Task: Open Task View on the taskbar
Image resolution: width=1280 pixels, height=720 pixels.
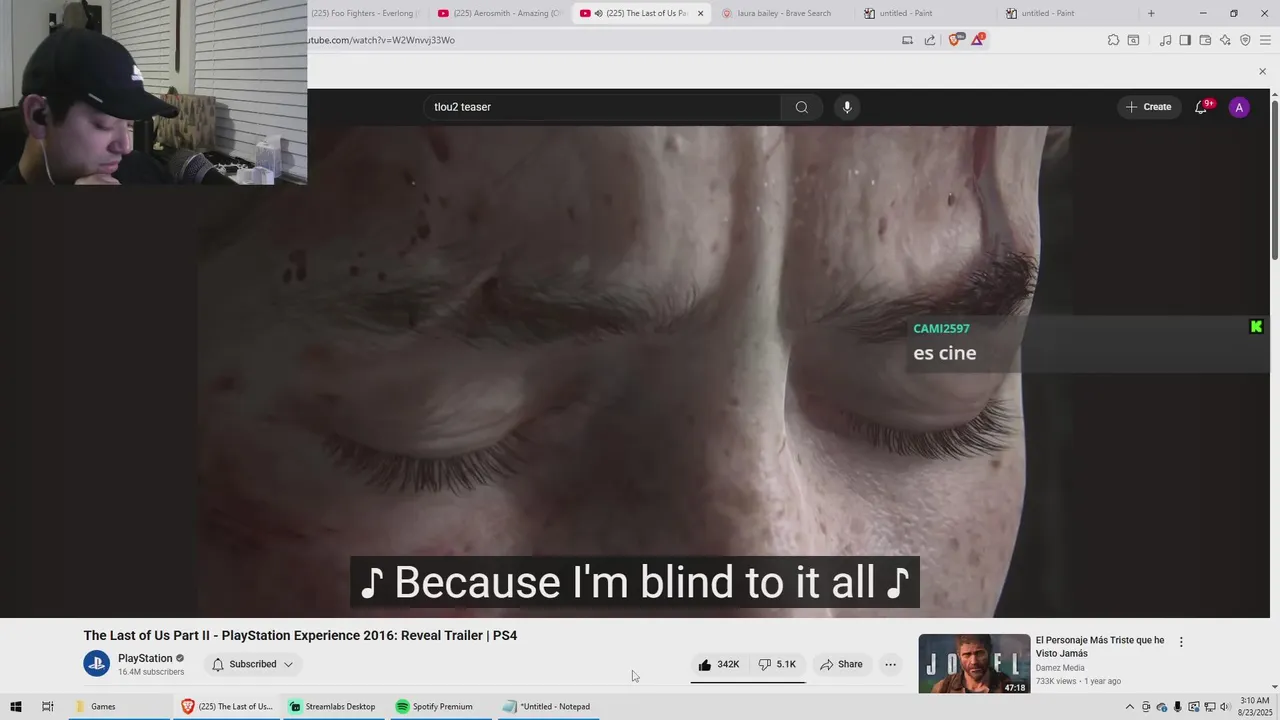Action: pyautogui.click(x=47, y=707)
